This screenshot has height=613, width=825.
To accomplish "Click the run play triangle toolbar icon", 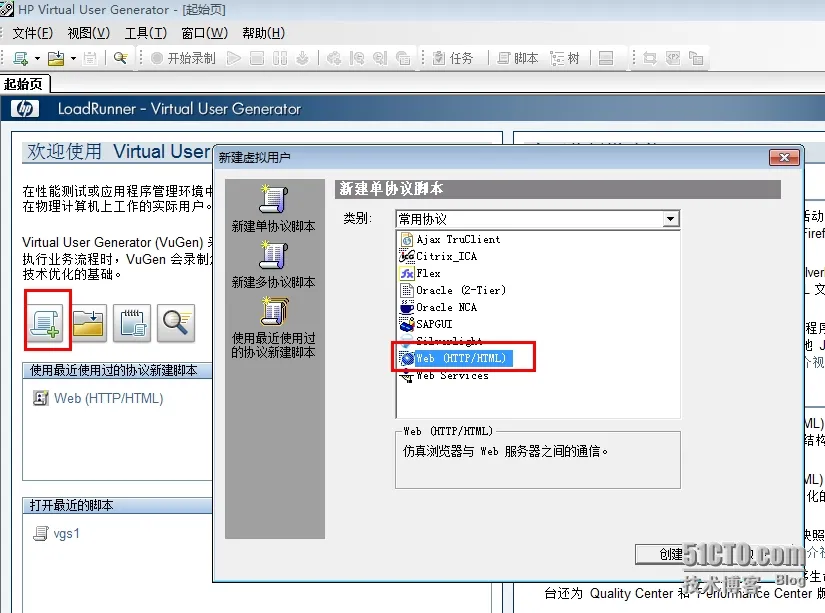I will coord(234,58).
